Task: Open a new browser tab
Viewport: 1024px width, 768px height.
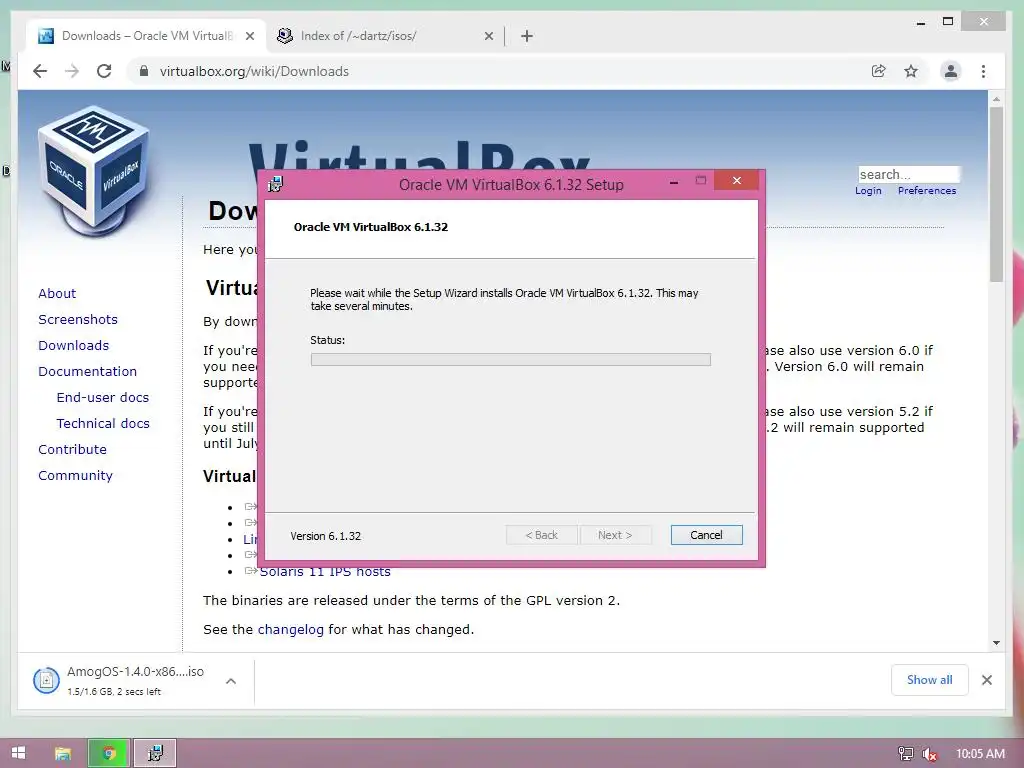Action: (527, 36)
